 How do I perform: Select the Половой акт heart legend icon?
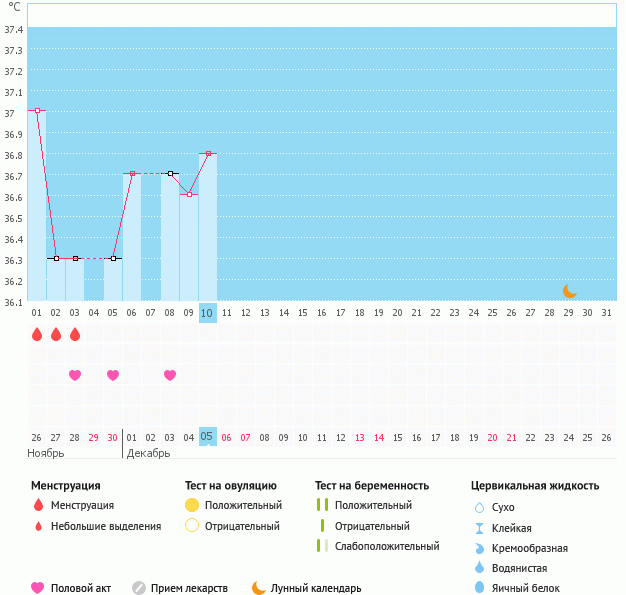click(x=38, y=588)
